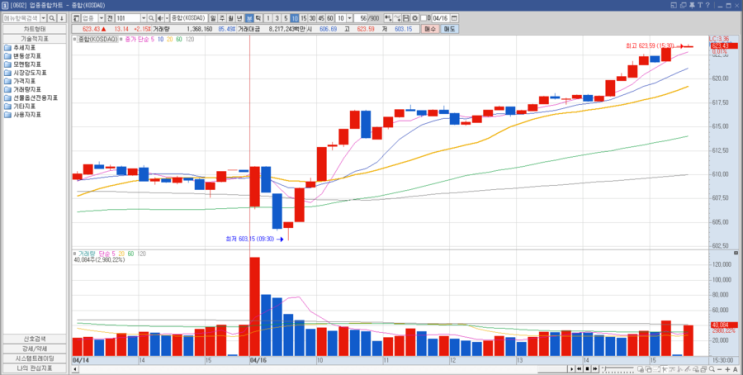Open the menu search dropdown arrow
Viewport: 743px width, 375px height.
tap(43, 18)
